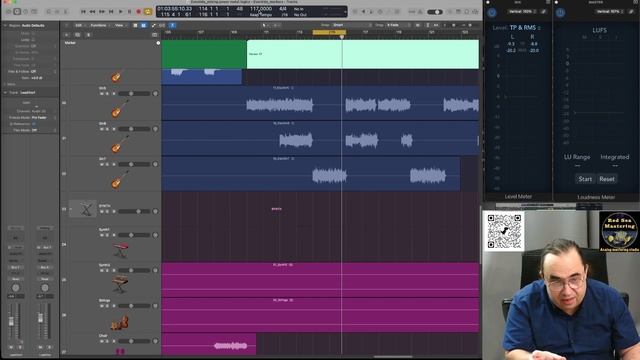The image size is (640, 360).
Task: Toggle the Flex button
Action: tap(162, 25)
